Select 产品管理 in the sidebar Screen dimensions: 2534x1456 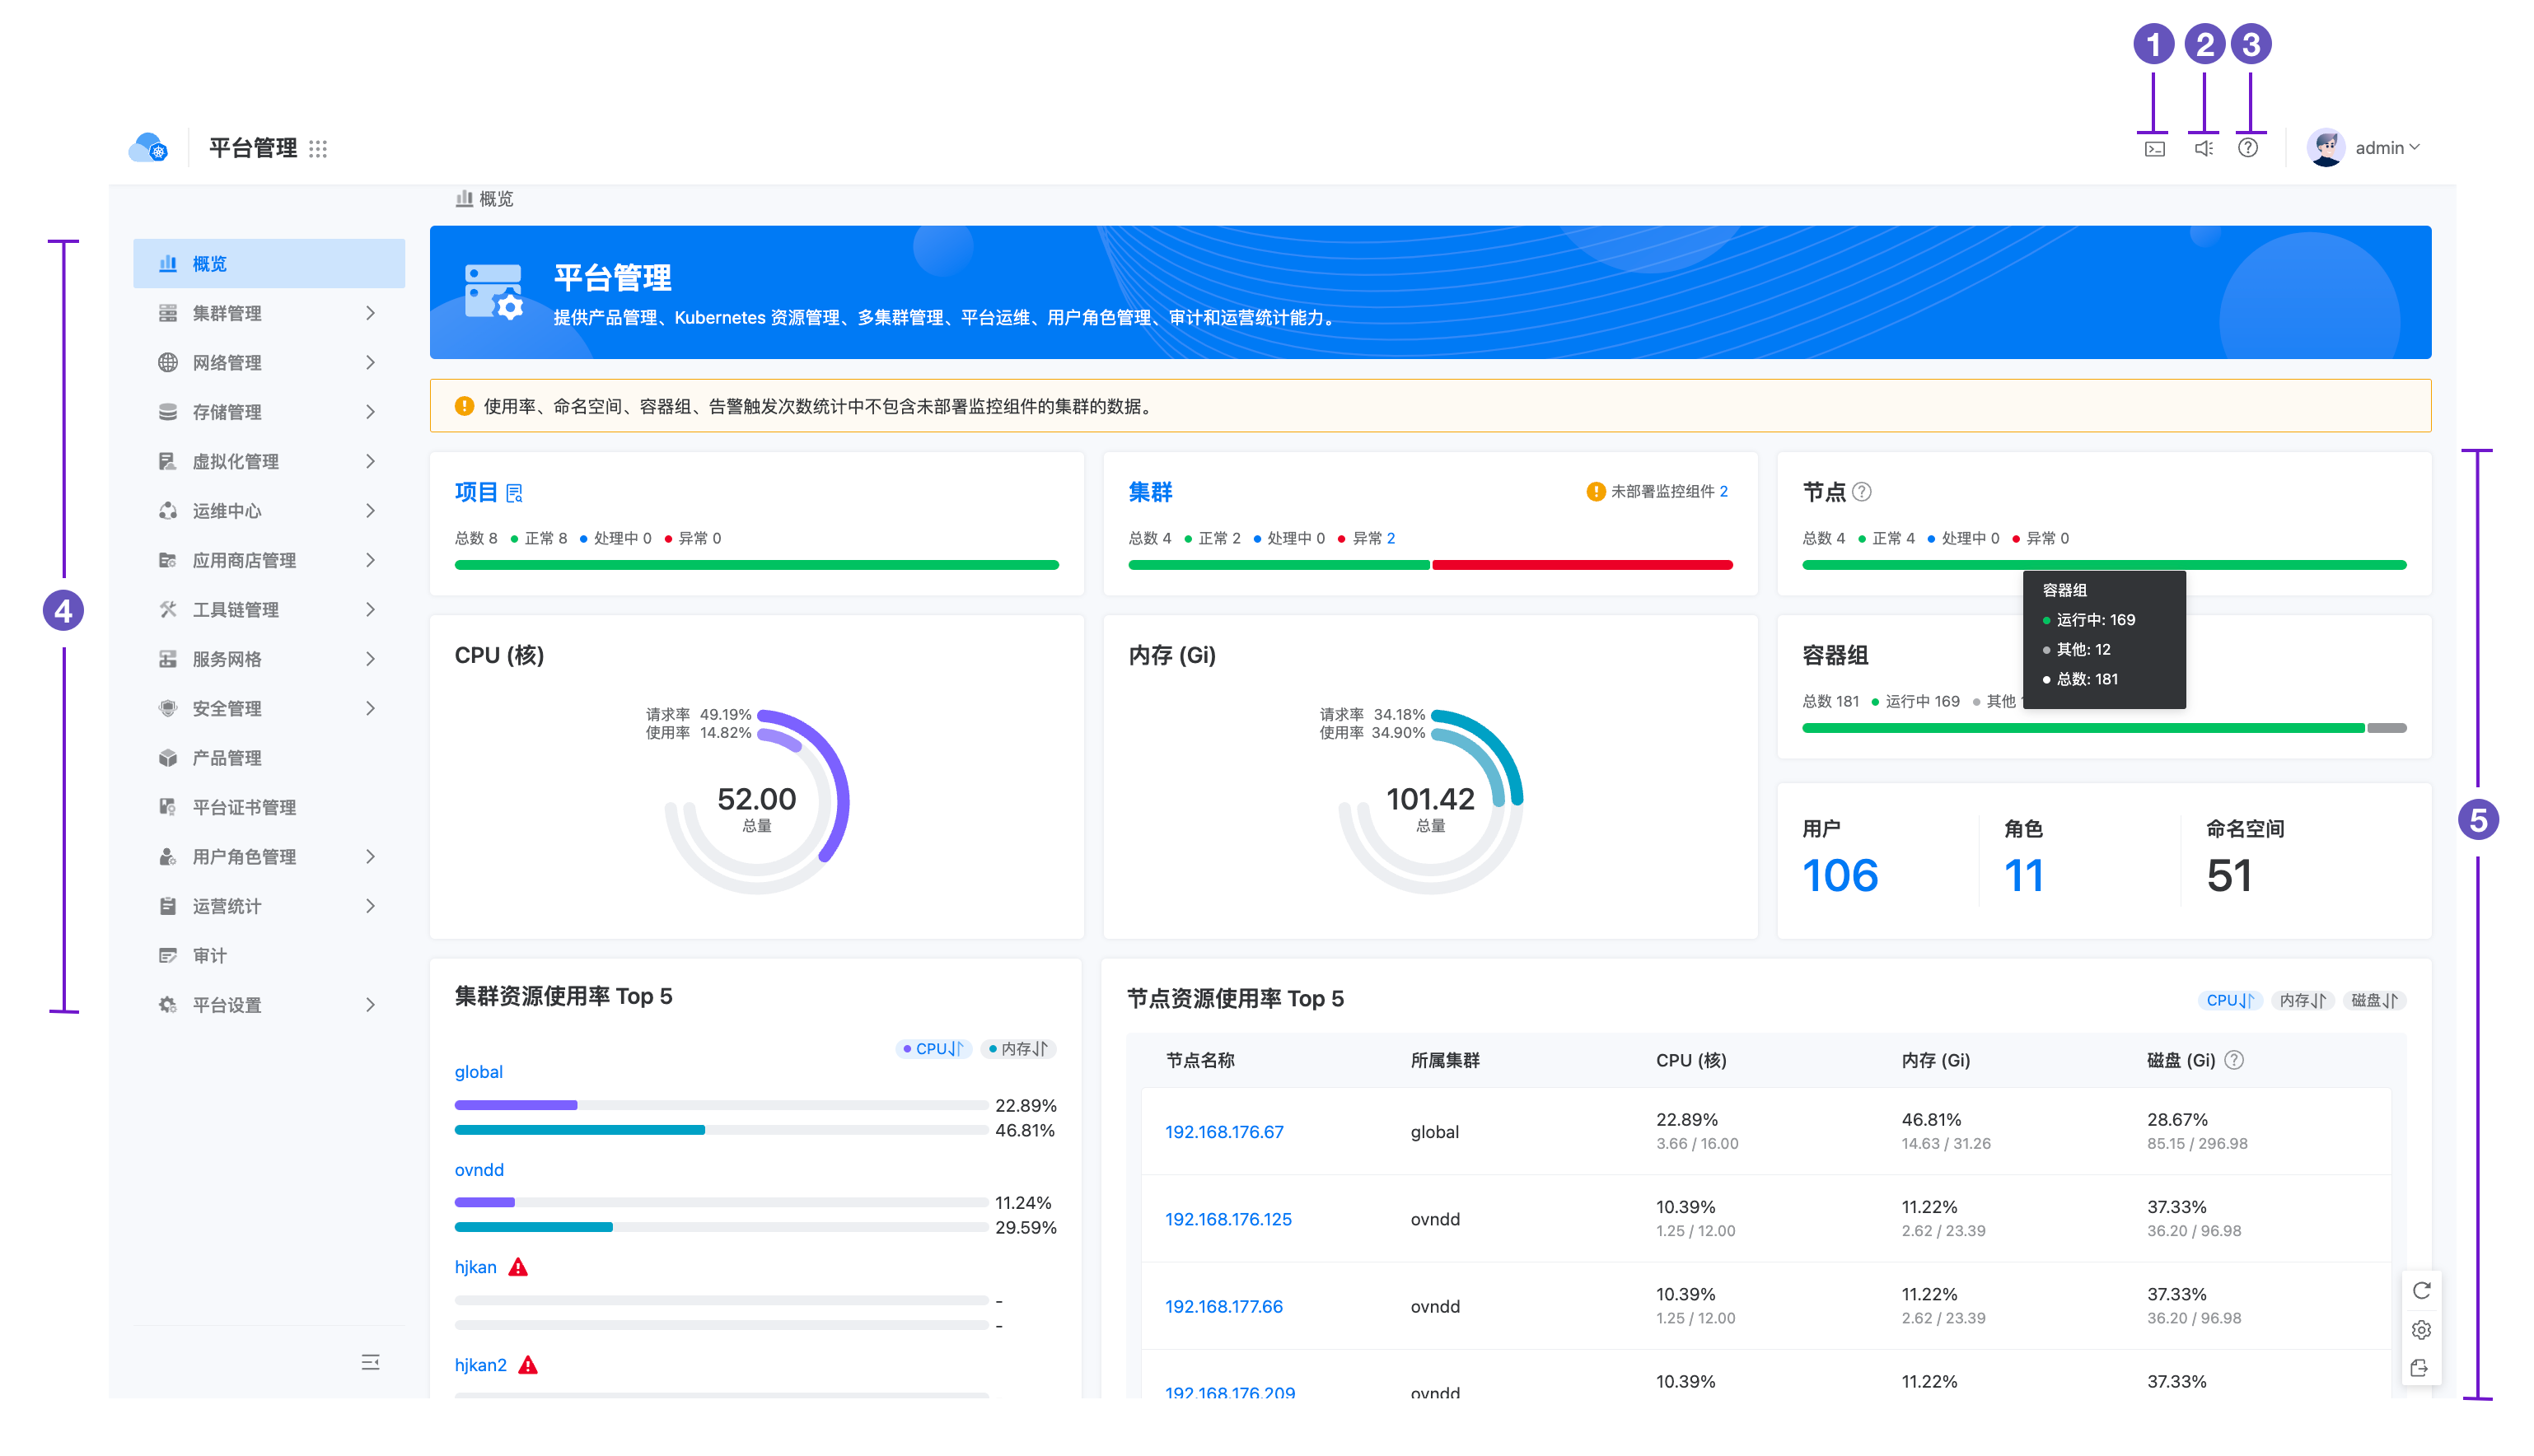(x=227, y=758)
